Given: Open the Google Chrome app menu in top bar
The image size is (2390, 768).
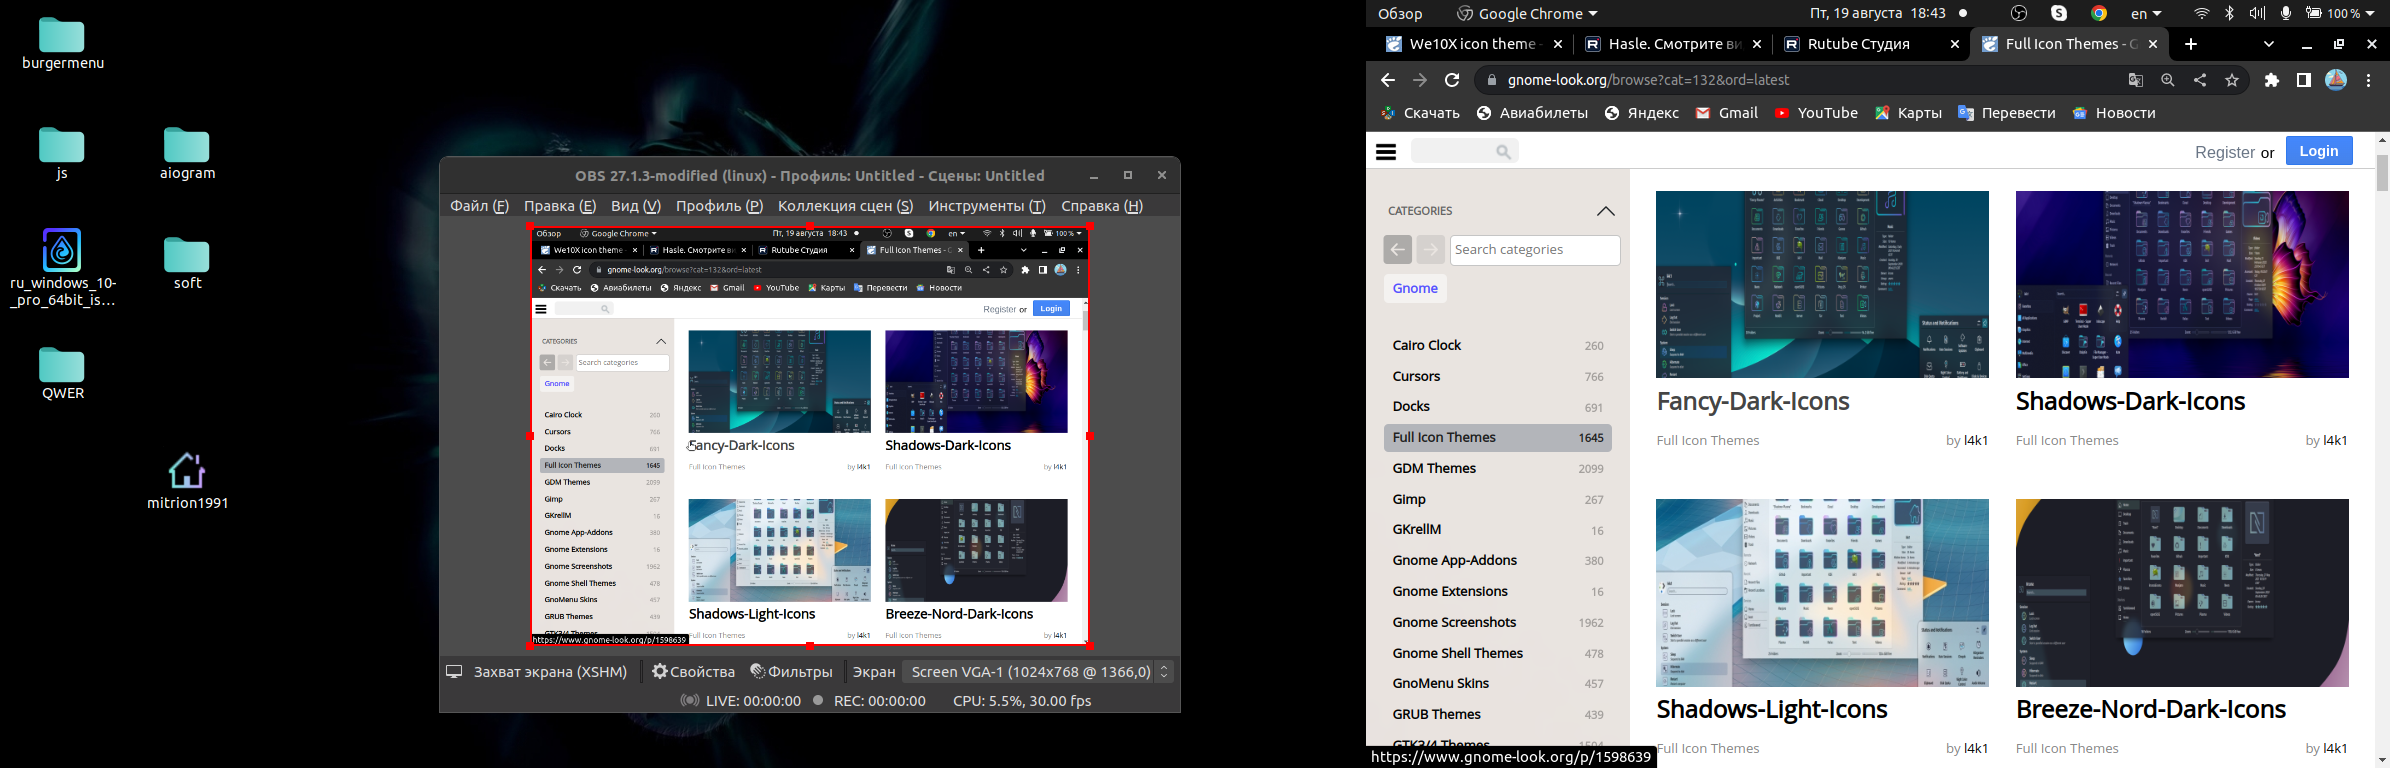Looking at the screenshot, I should click(x=1528, y=13).
